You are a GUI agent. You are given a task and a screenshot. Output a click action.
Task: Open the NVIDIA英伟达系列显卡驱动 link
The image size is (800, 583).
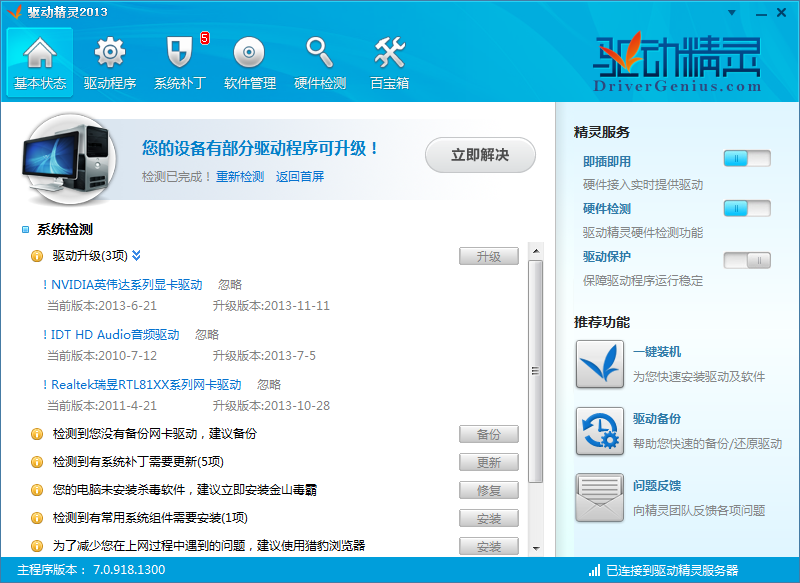(127, 285)
